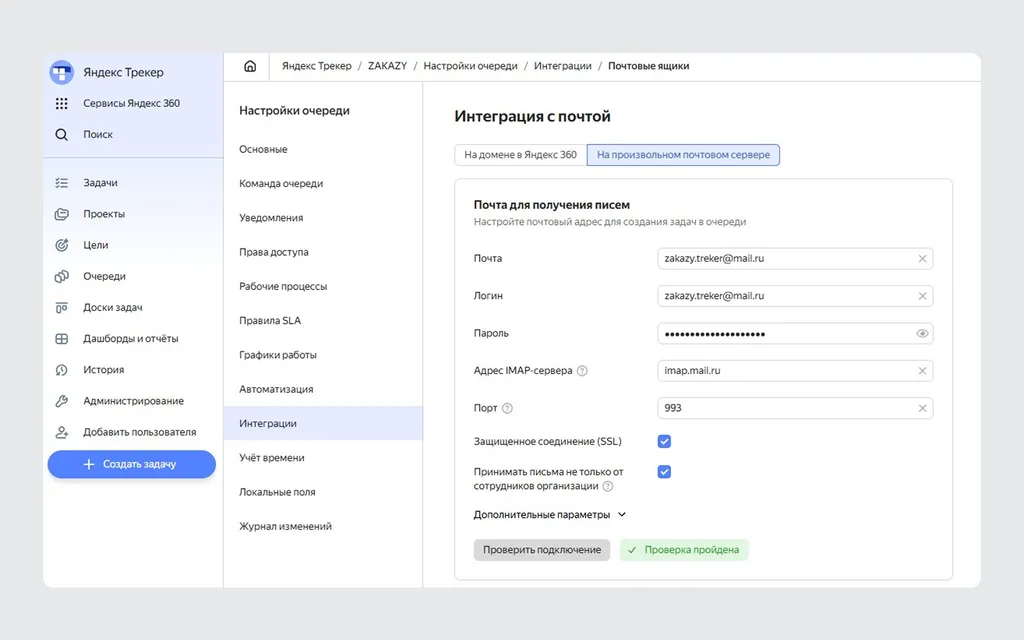Toggle accepting mail from non-employees checkbox

click(x=664, y=472)
